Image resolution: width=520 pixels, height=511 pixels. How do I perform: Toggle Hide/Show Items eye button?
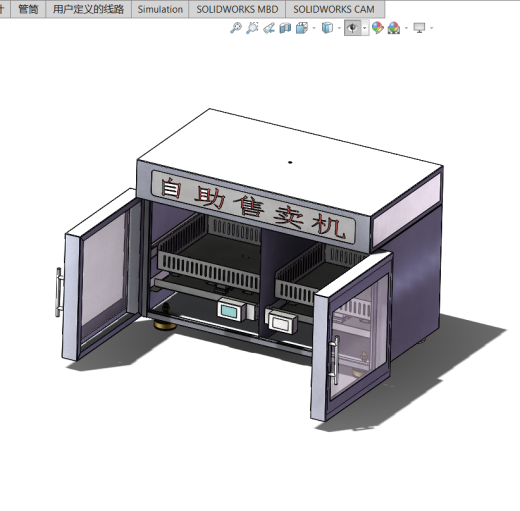click(x=352, y=28)
